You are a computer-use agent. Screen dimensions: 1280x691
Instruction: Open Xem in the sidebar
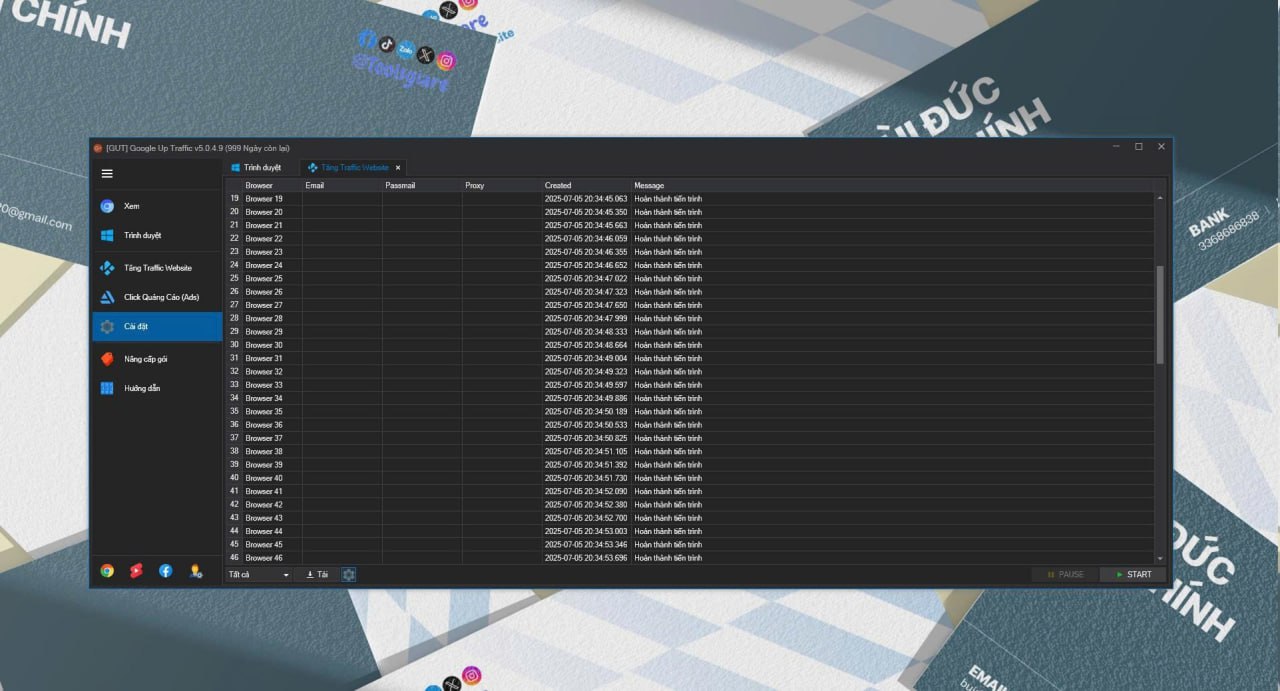157,206
